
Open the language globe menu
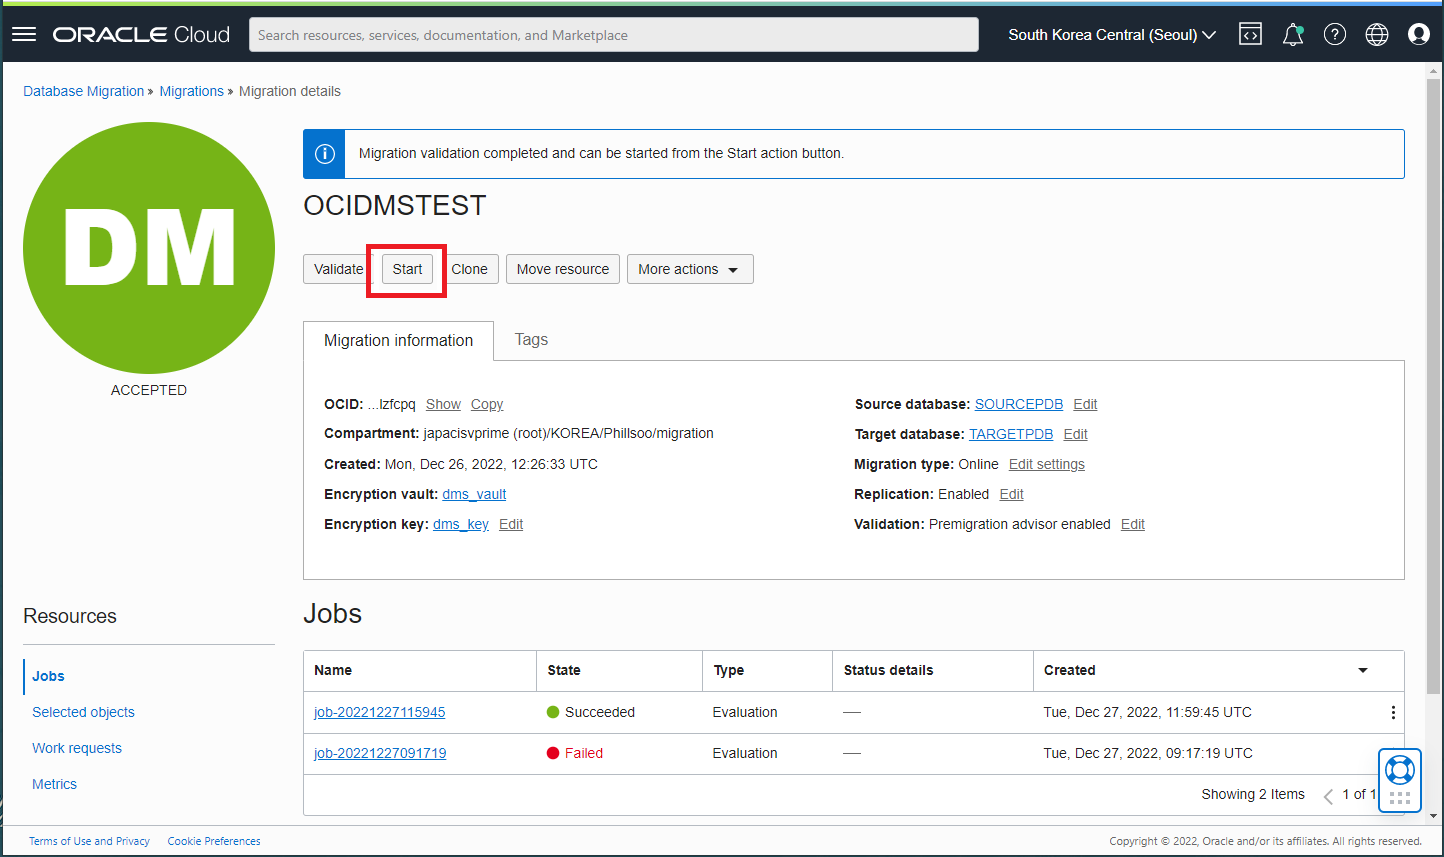tap(1377, 34)
